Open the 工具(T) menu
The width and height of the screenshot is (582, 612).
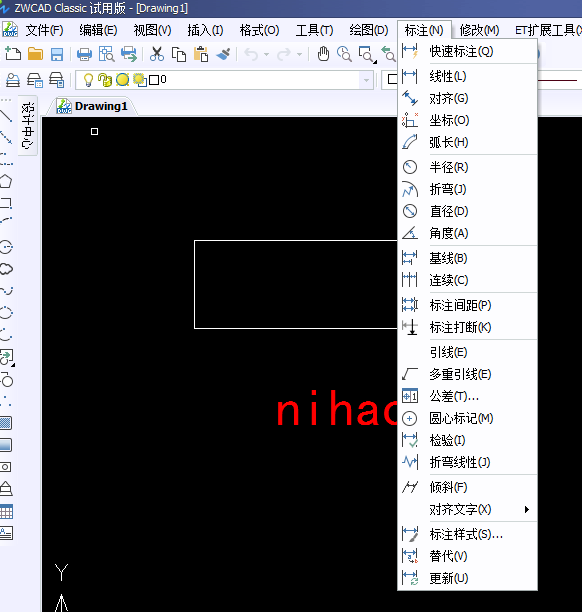point(315,30)
